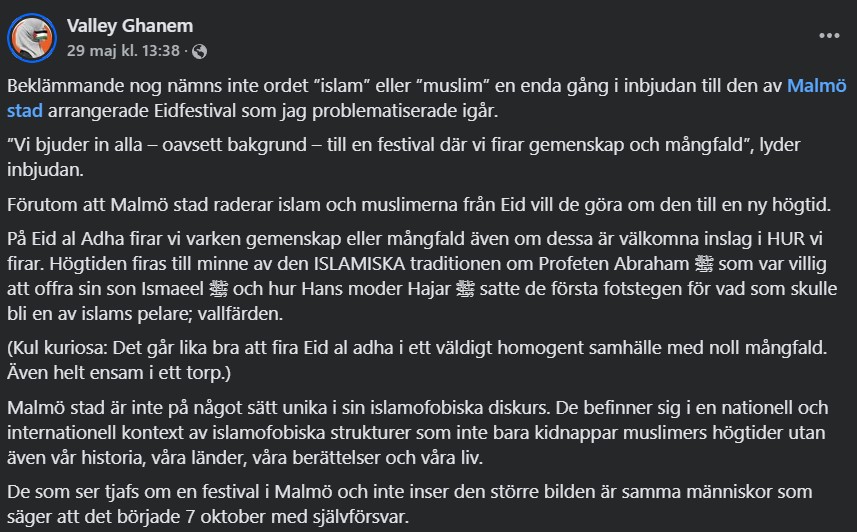Follow the blue "Malmö" link
The height and width of the screenshot is (532, 857).
(817, 86)
